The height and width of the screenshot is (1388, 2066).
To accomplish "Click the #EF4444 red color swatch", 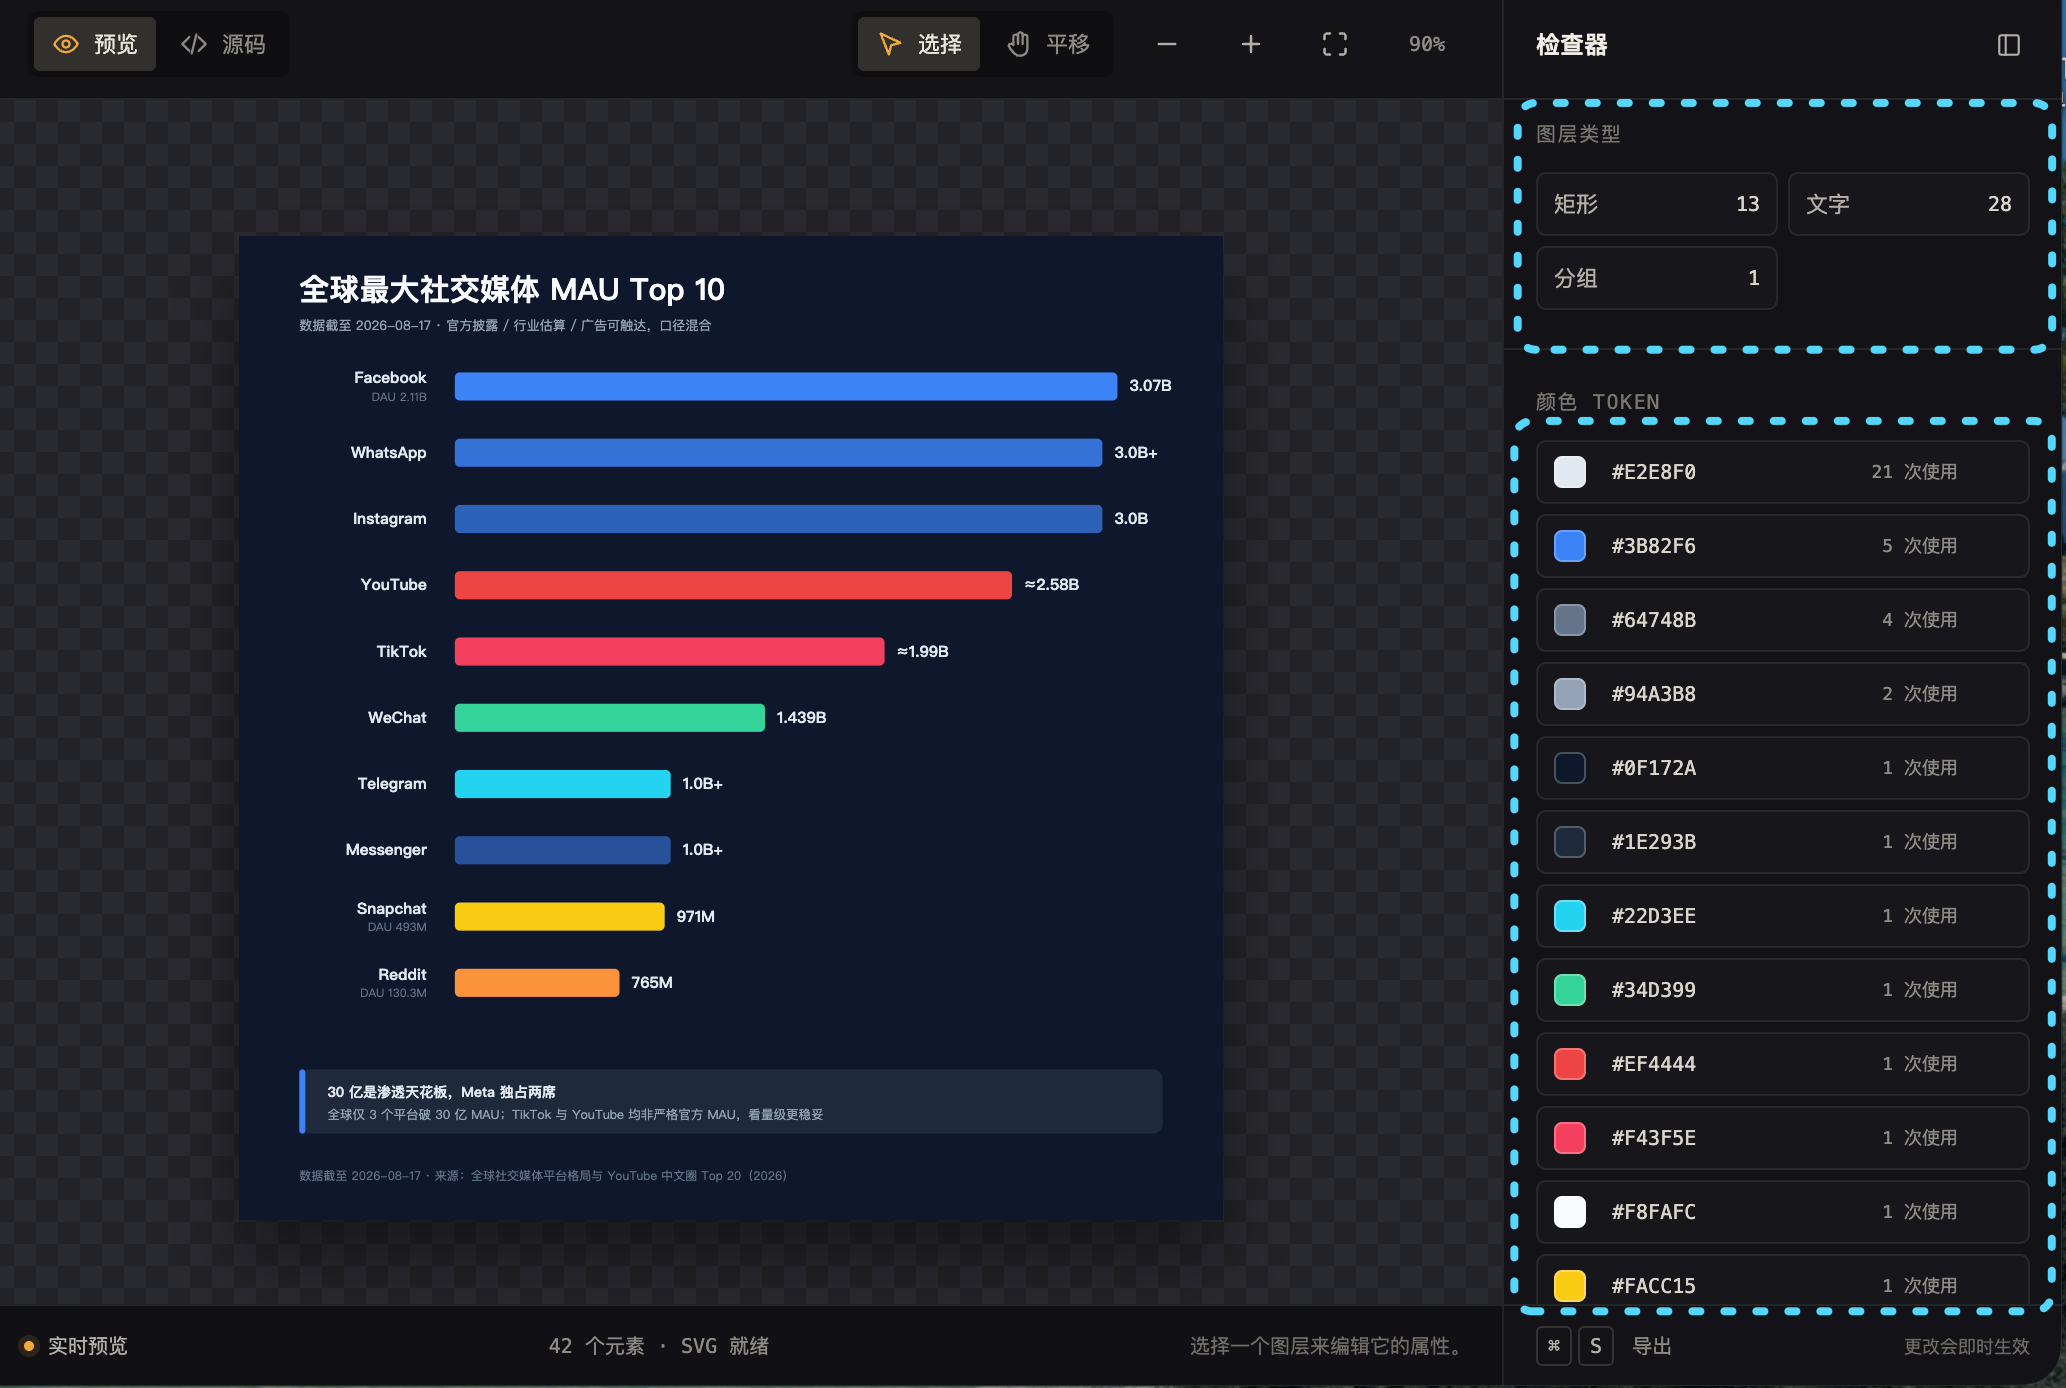I will pos(1570,1064).
